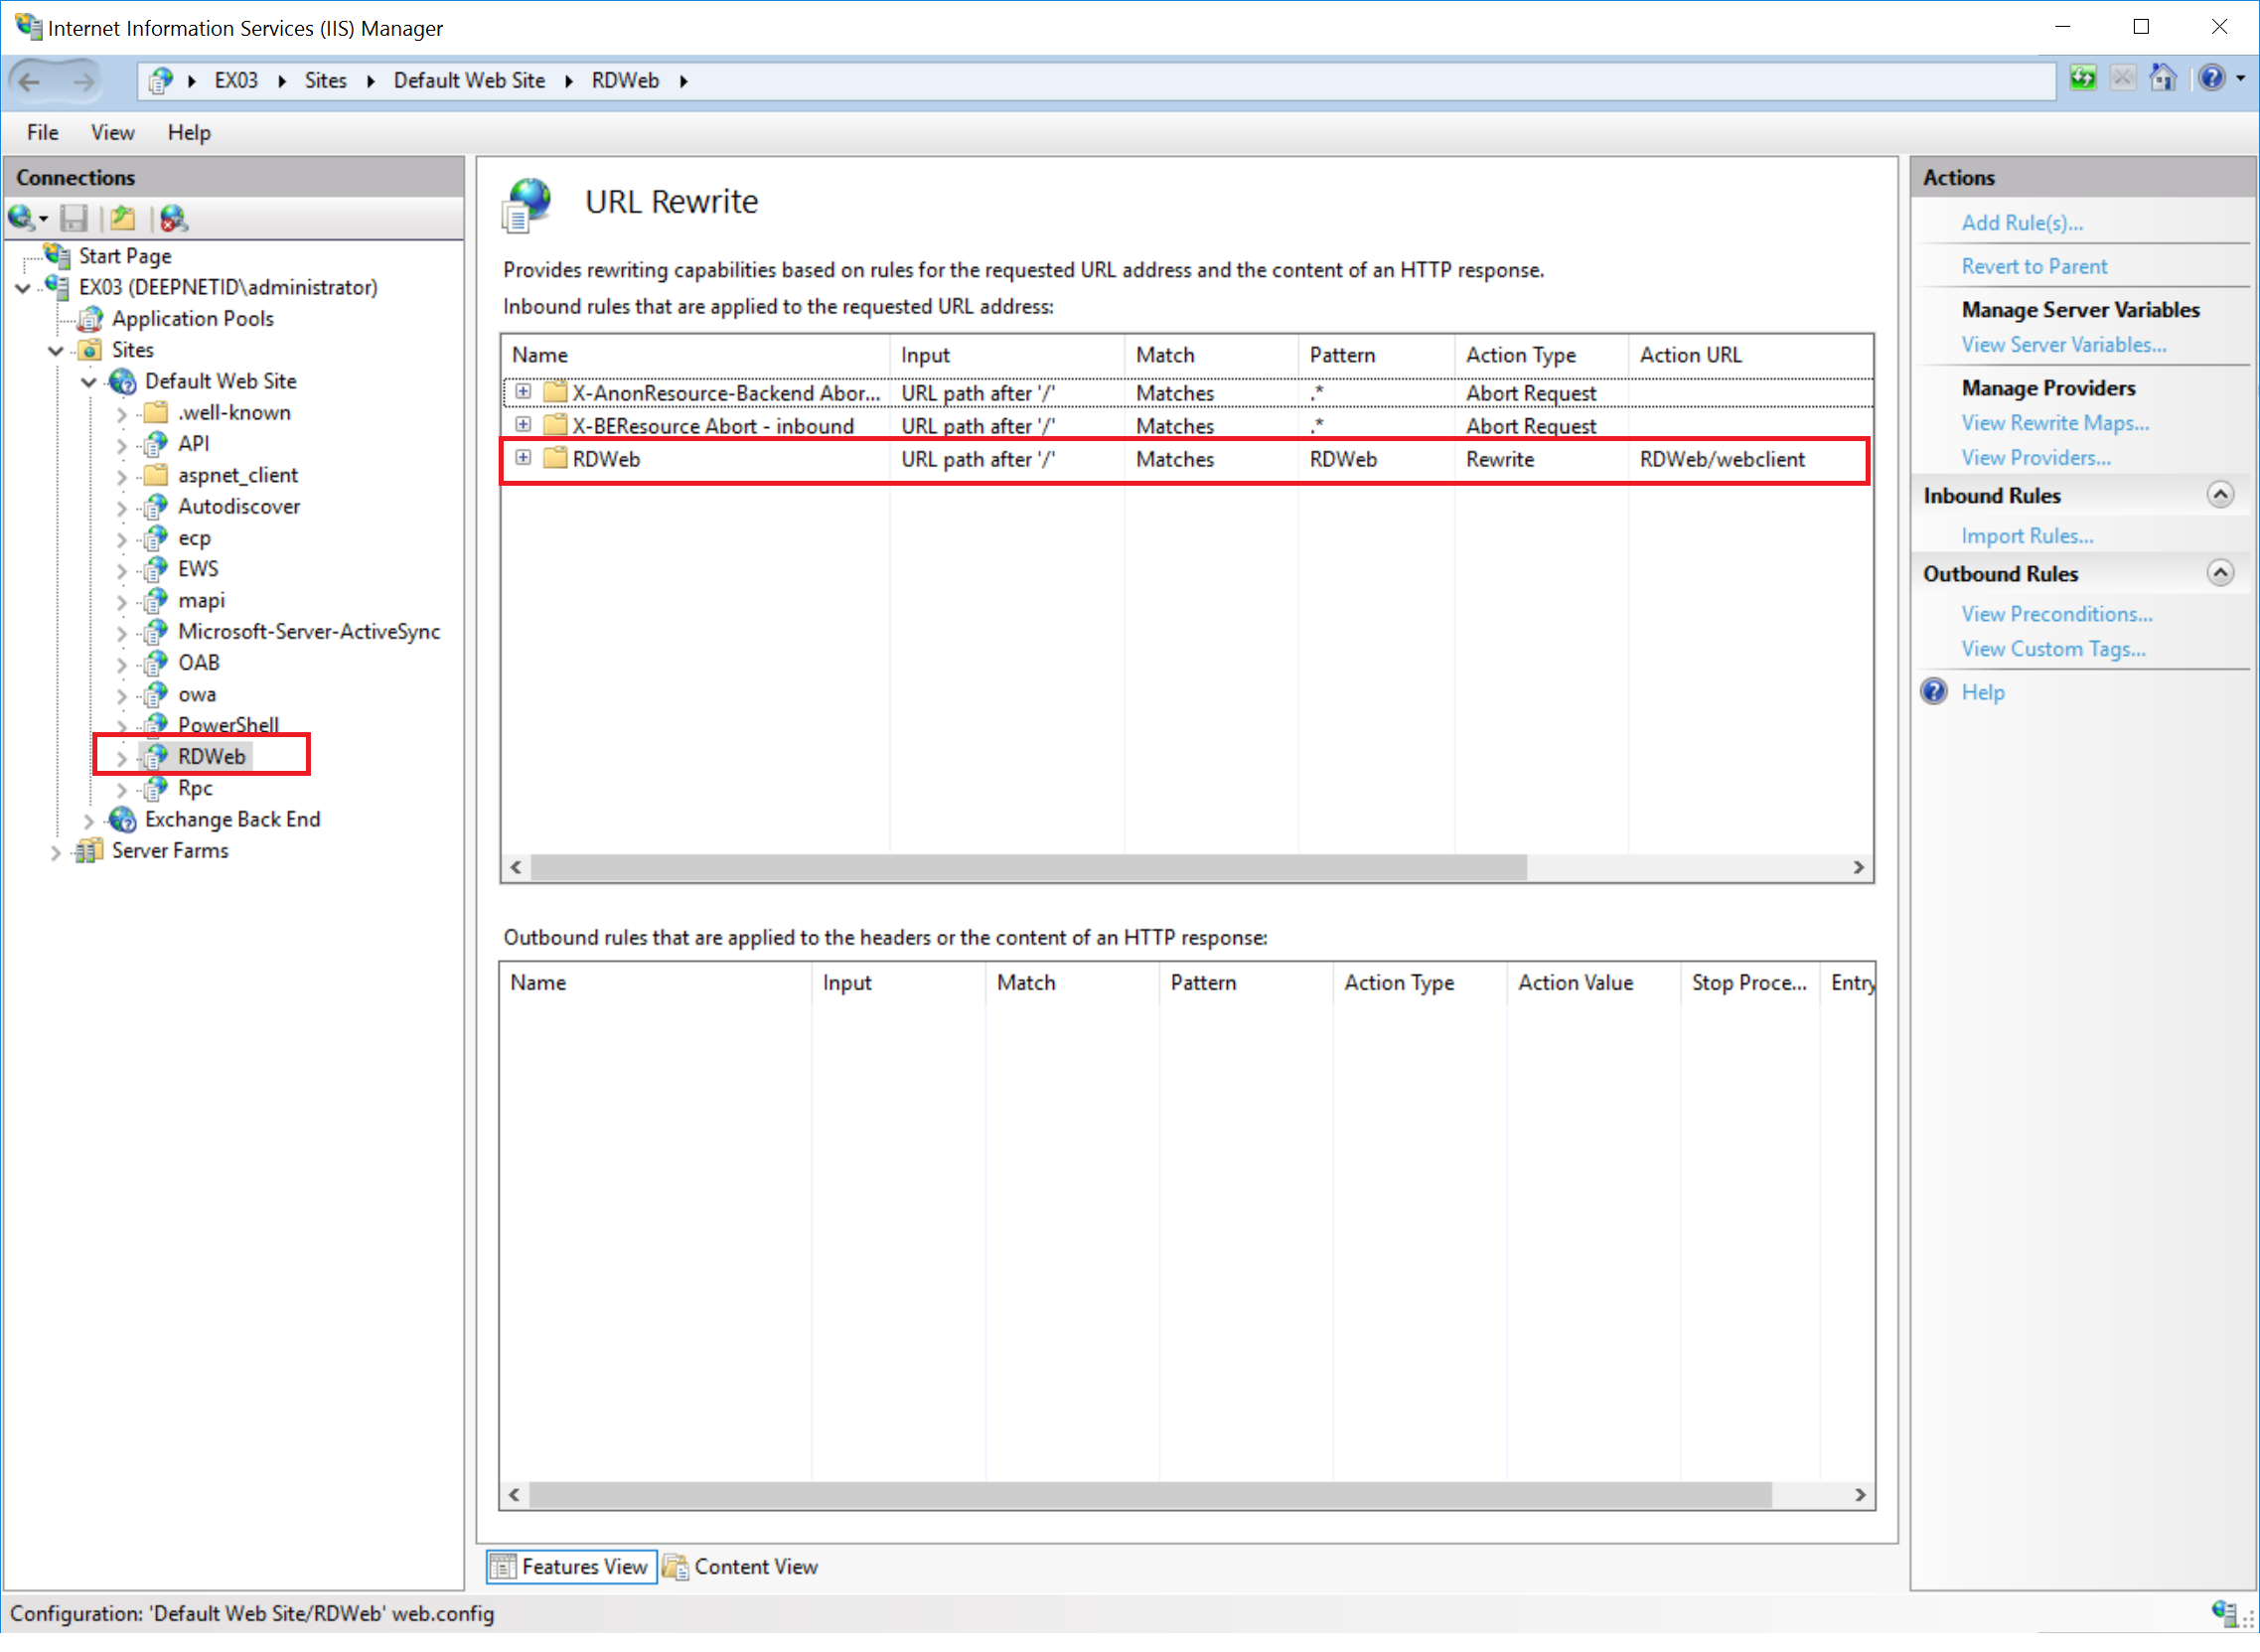
Task: Expand the X-BEResource Abort rule plus box
Action: pyautogui.click(x=523, y=426)
